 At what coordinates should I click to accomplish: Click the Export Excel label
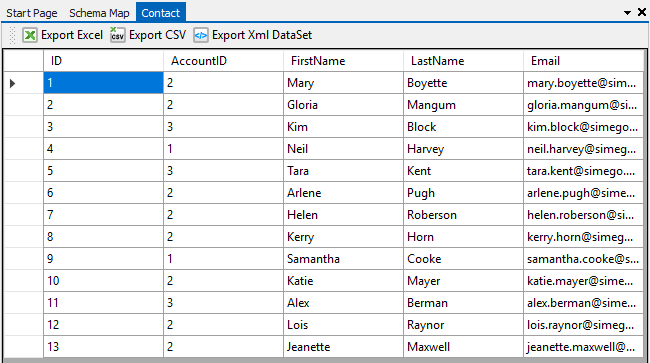point(72,35)
